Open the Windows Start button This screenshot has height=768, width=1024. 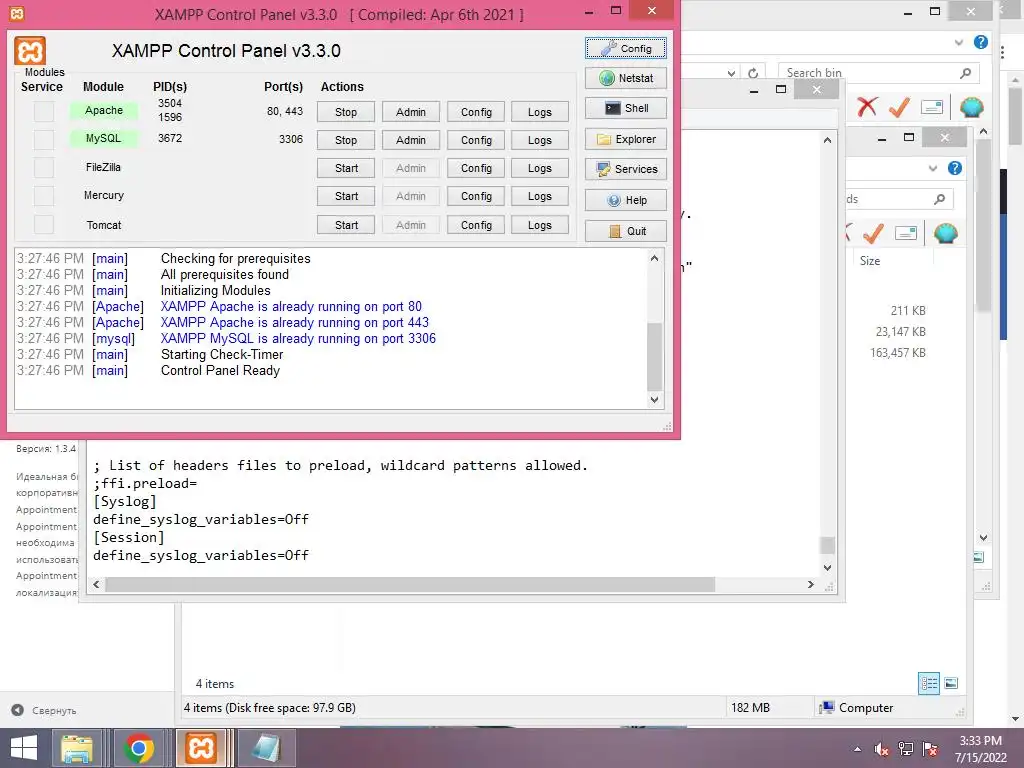pos(24,748)
